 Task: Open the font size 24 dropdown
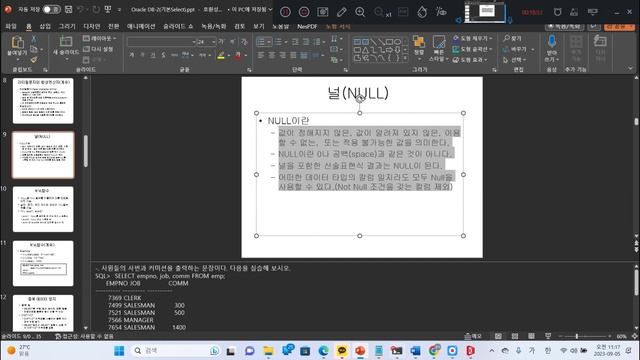213,42
